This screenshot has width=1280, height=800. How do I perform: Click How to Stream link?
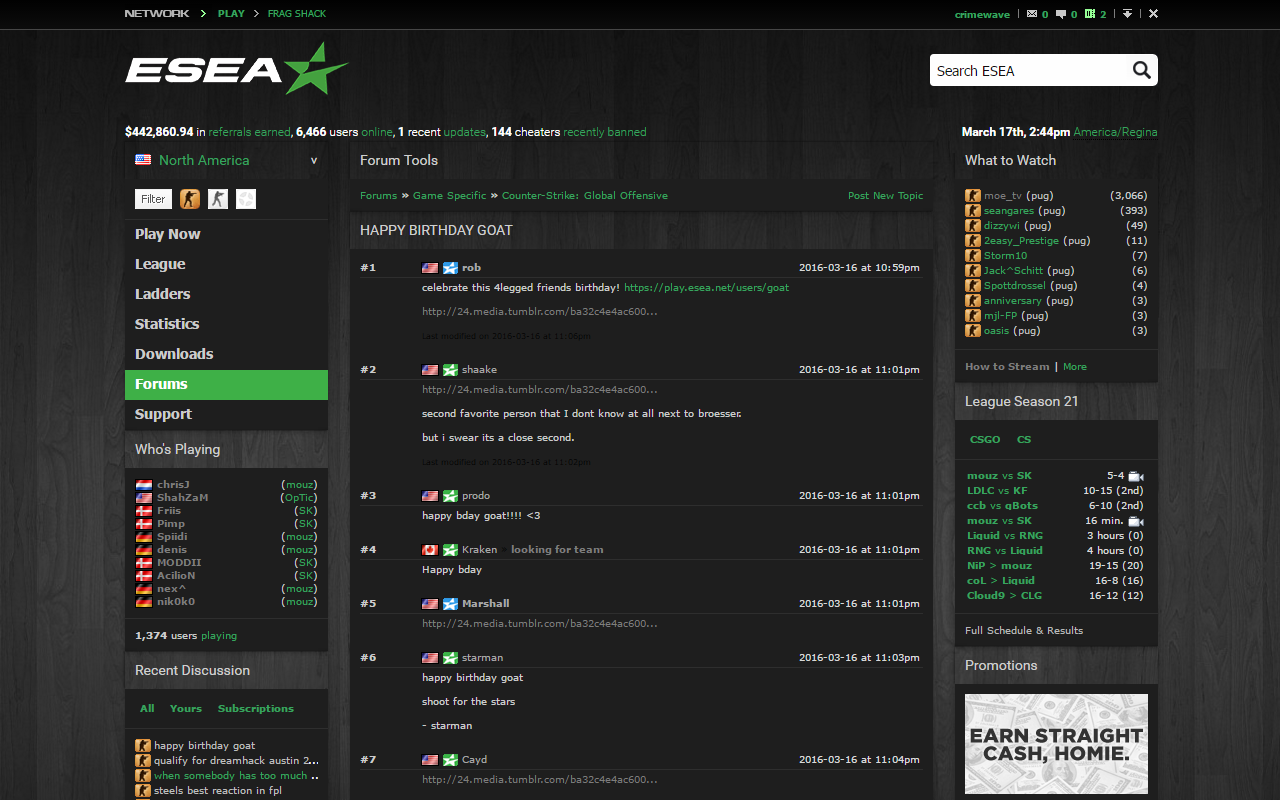(1007, 367)
